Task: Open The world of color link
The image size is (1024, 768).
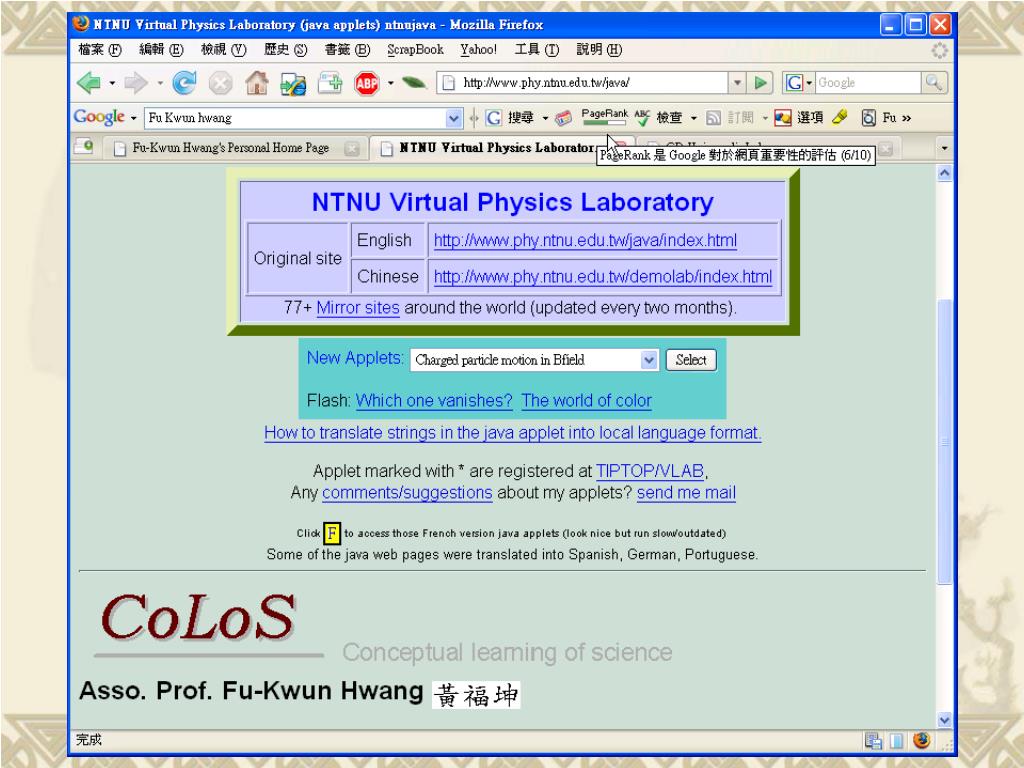Action: tap(586, 400)
